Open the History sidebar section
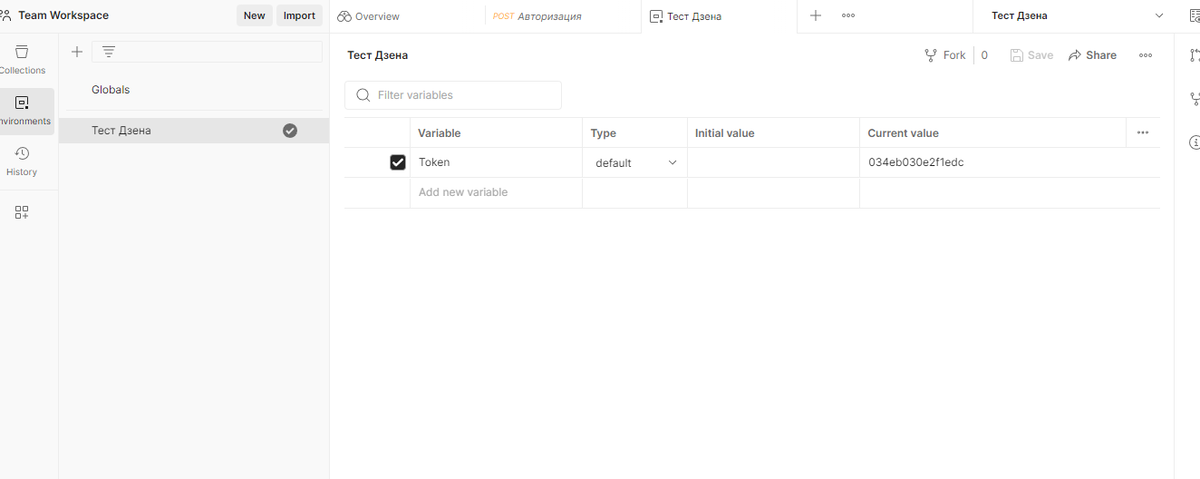 coord(22,162)
